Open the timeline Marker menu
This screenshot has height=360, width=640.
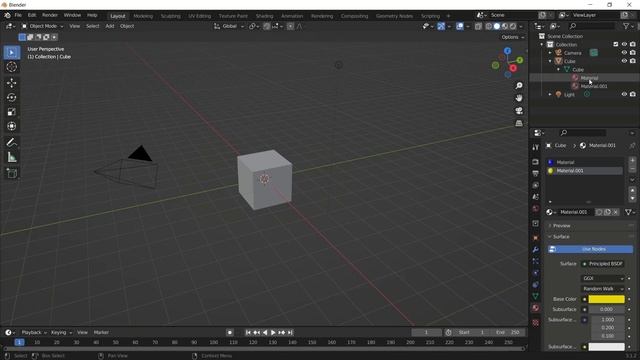[x=101, y=333]
